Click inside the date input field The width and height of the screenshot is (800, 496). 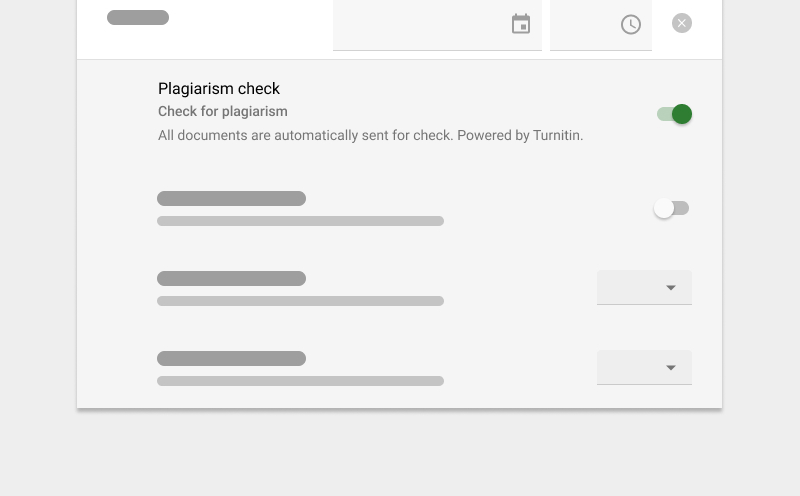pyautogui.click(x=420, y=24)
